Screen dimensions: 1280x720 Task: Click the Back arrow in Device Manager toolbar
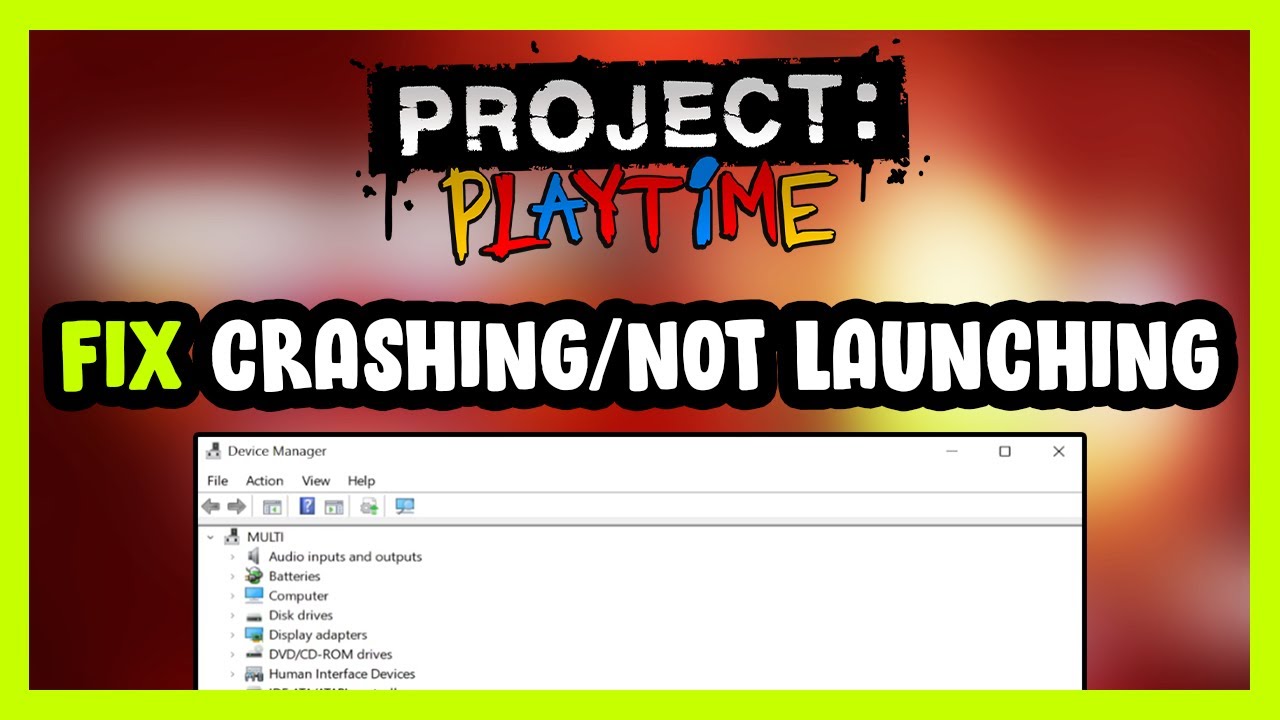(211, 507)
